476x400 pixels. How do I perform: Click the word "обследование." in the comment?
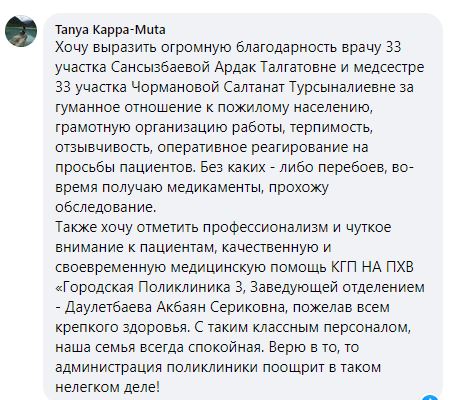[x=106, y=208]
